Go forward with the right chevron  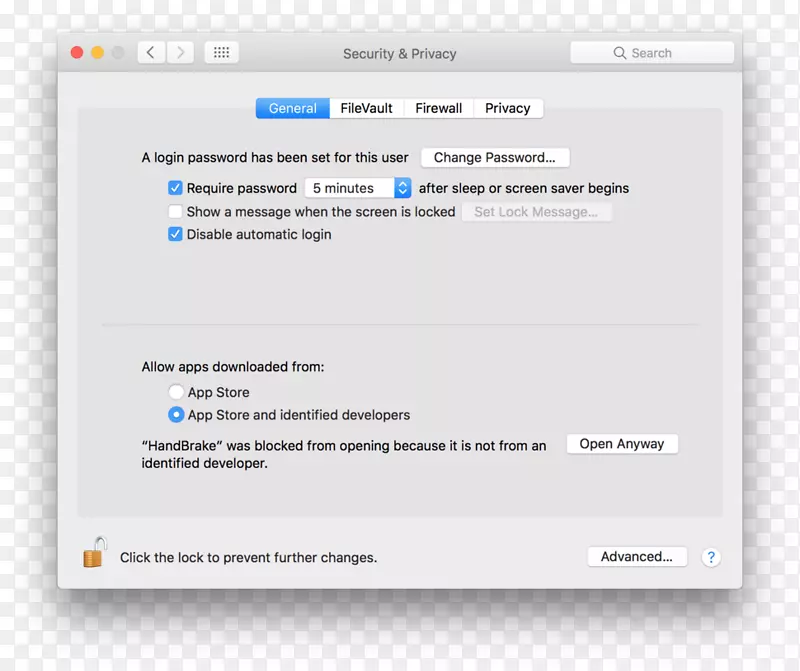tap(180, 53)
